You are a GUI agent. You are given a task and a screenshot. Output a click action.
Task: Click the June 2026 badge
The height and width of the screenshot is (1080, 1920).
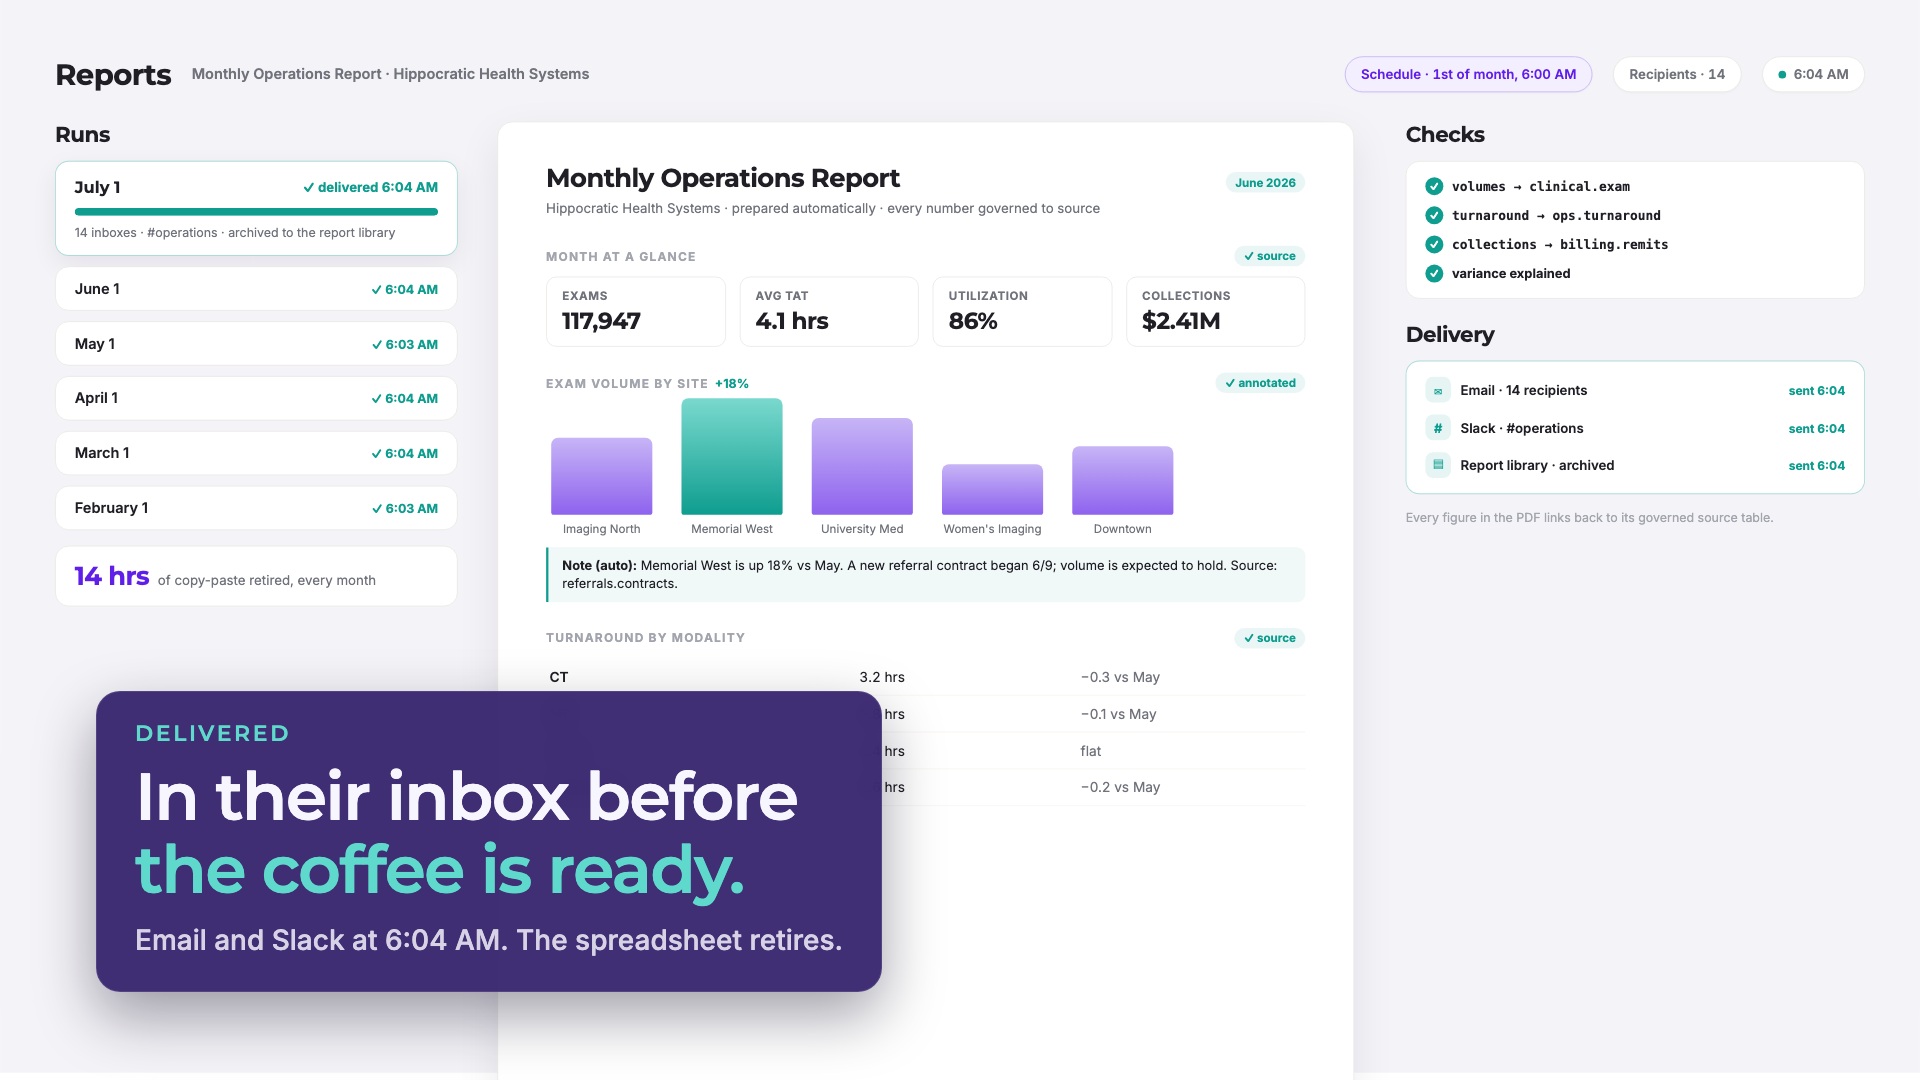(x=1265, y=183)
